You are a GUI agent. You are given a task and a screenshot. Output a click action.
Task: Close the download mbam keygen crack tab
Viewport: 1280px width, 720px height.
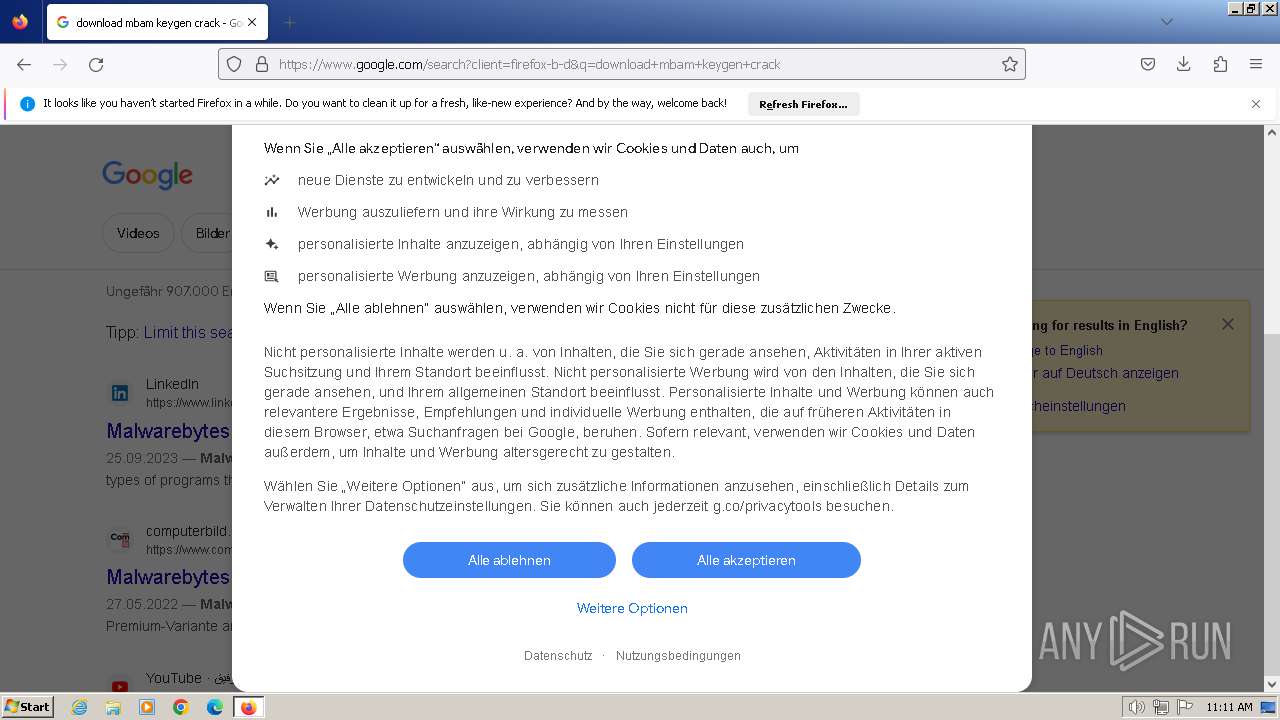251,22
